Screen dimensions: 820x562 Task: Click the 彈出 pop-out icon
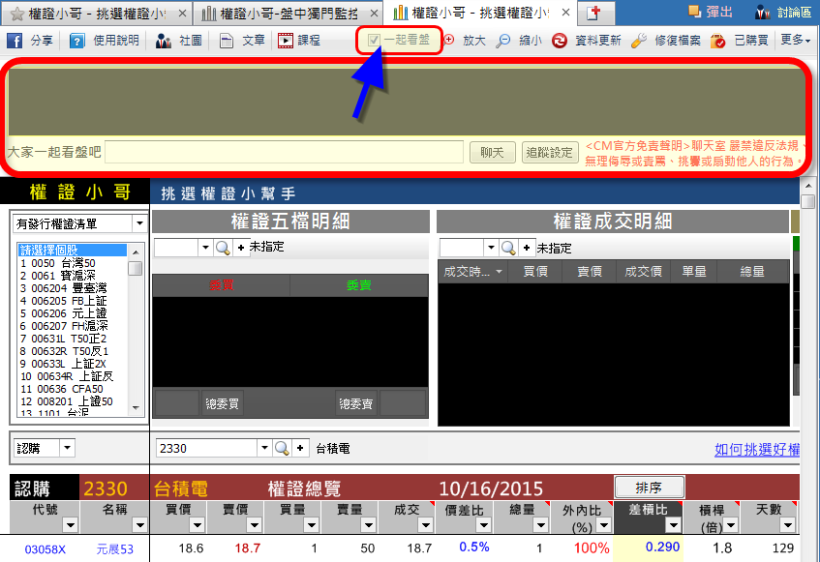click(x=694, y=12)
